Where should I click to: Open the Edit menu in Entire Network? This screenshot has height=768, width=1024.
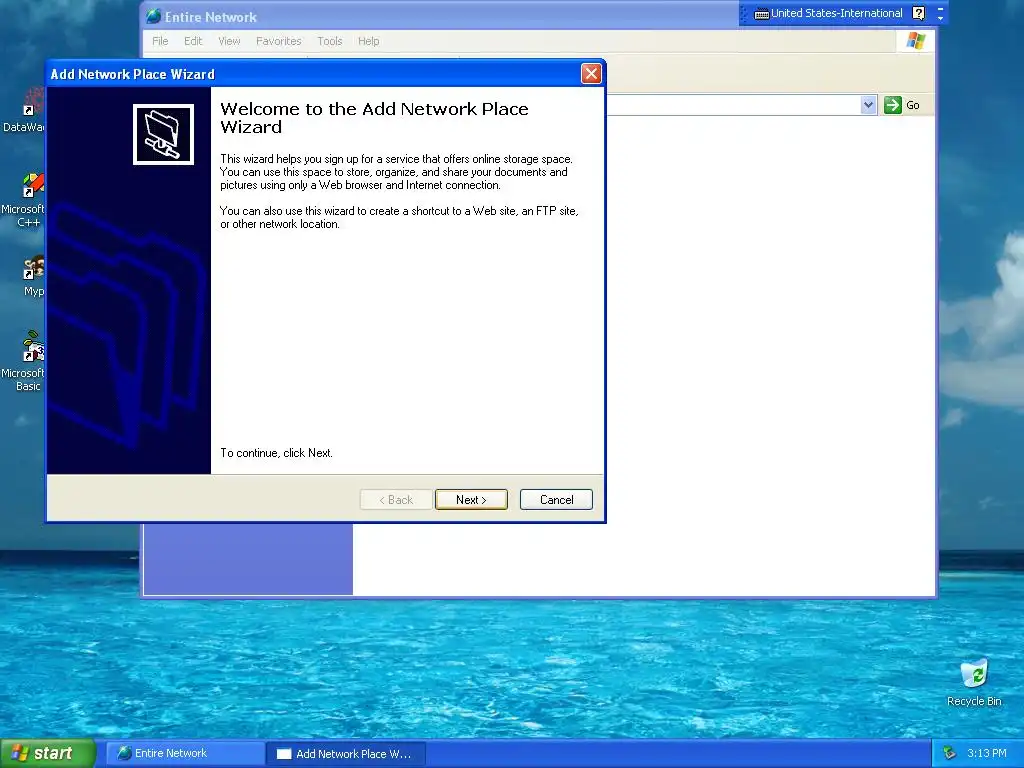pos(193,41)
